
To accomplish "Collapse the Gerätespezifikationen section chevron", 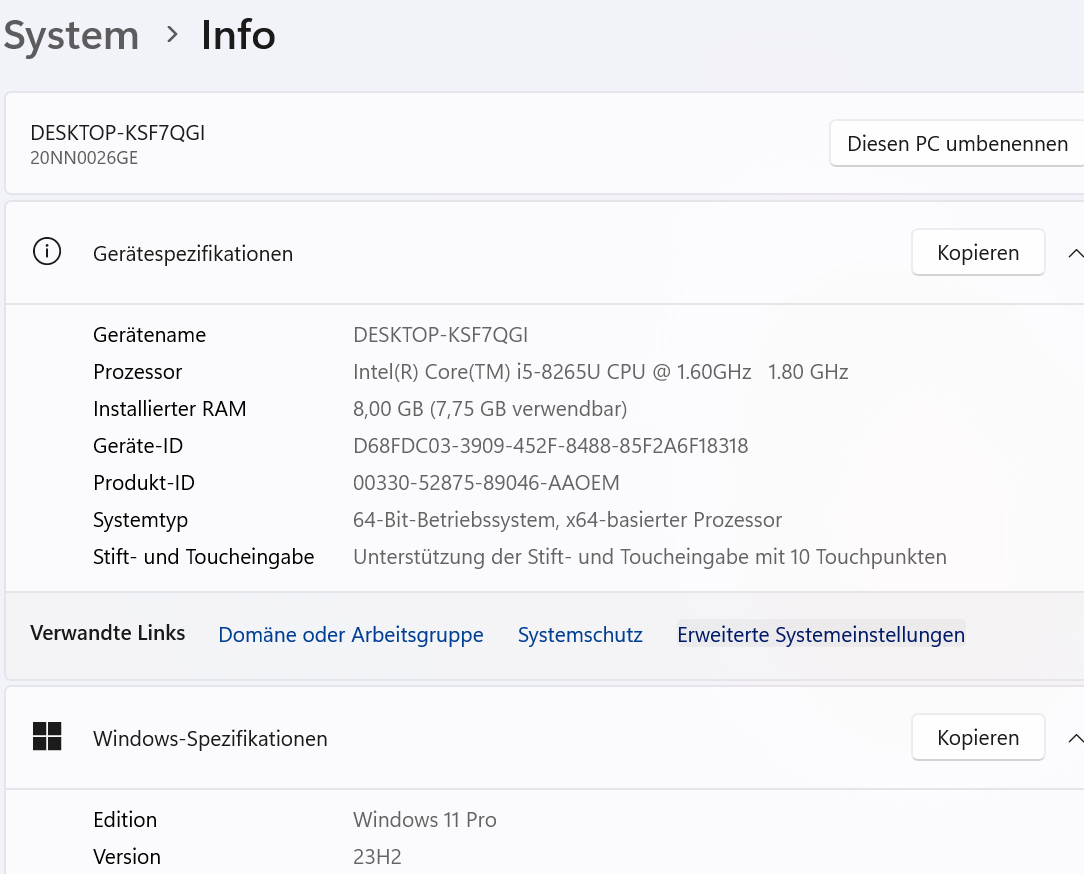I will point(1075,253).
